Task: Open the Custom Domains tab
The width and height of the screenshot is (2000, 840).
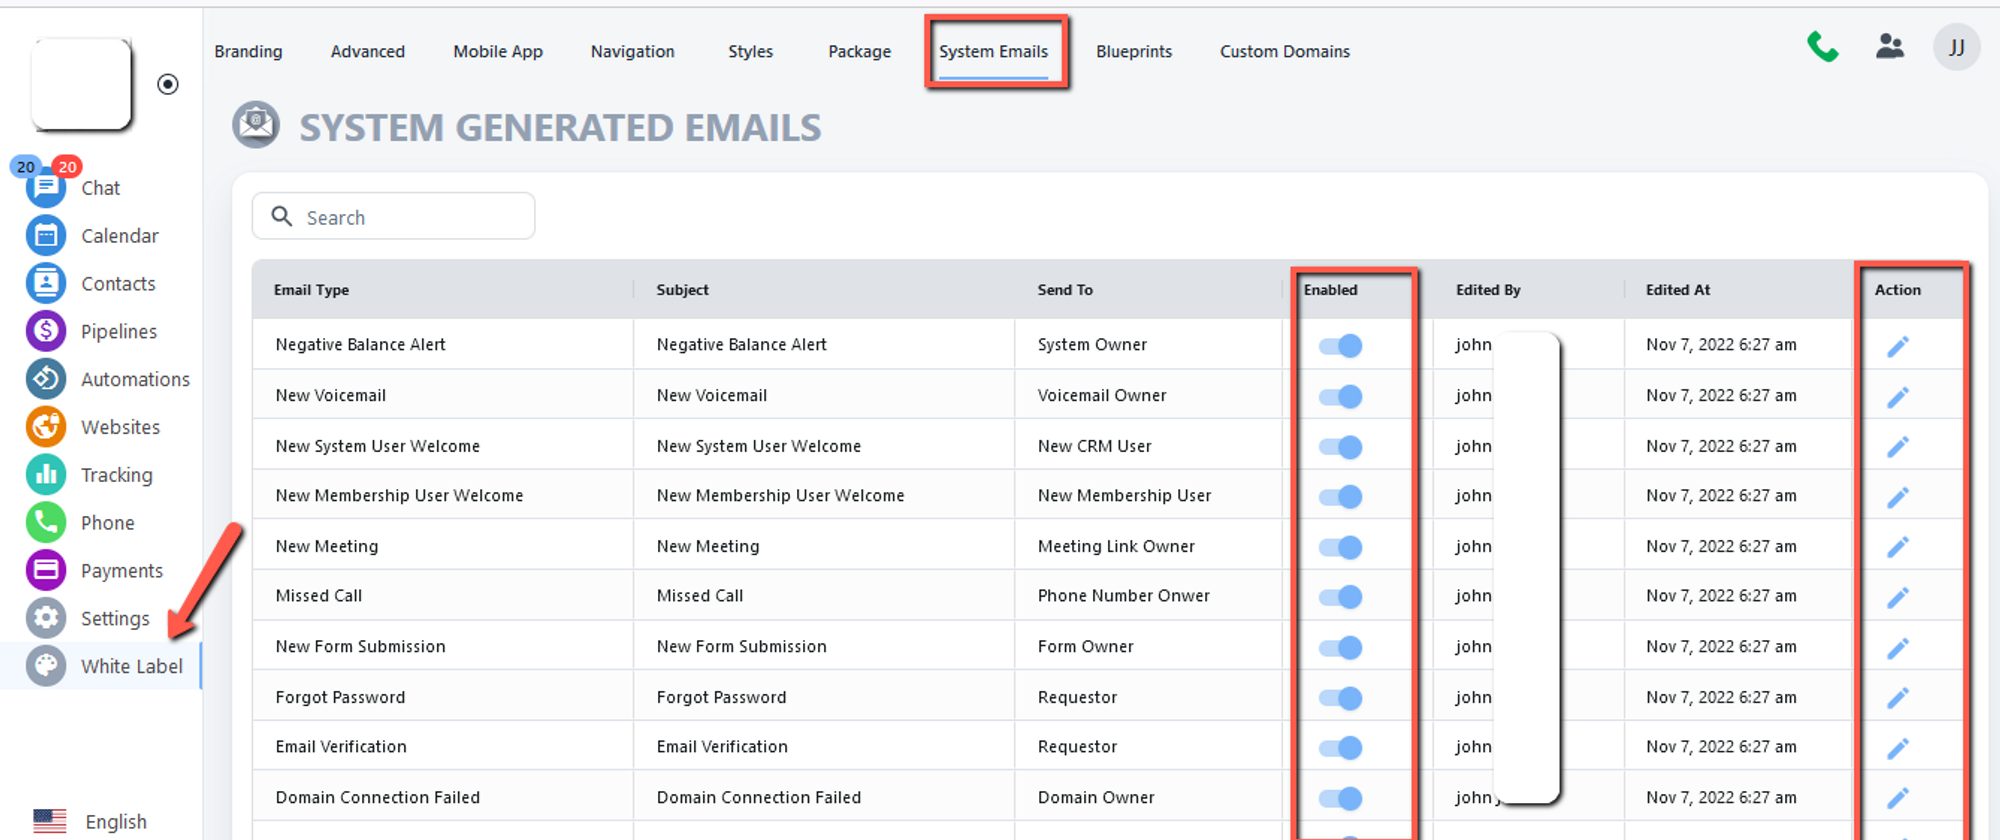Action: pyautogui.click(x=1284, y=52)
